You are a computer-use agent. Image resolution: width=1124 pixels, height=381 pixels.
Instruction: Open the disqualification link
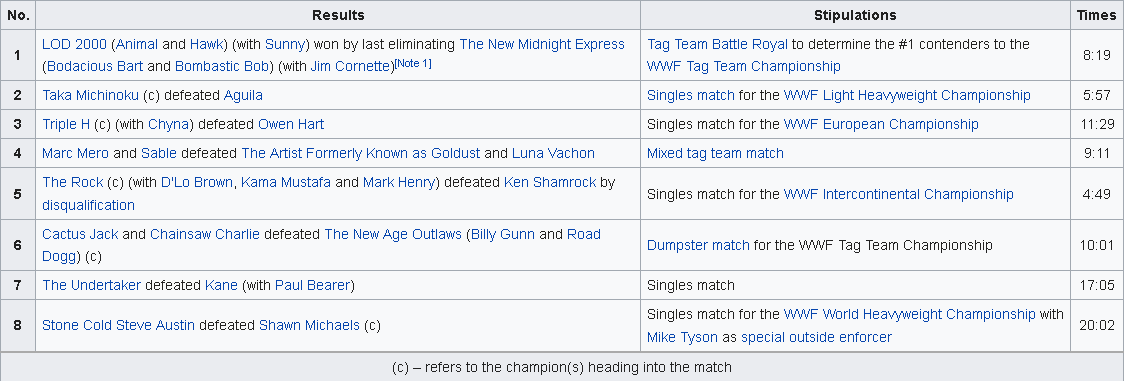tap(88, 206)
